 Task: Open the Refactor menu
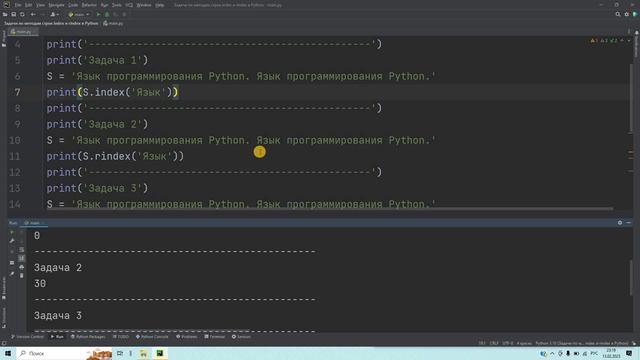pos(89,5)
